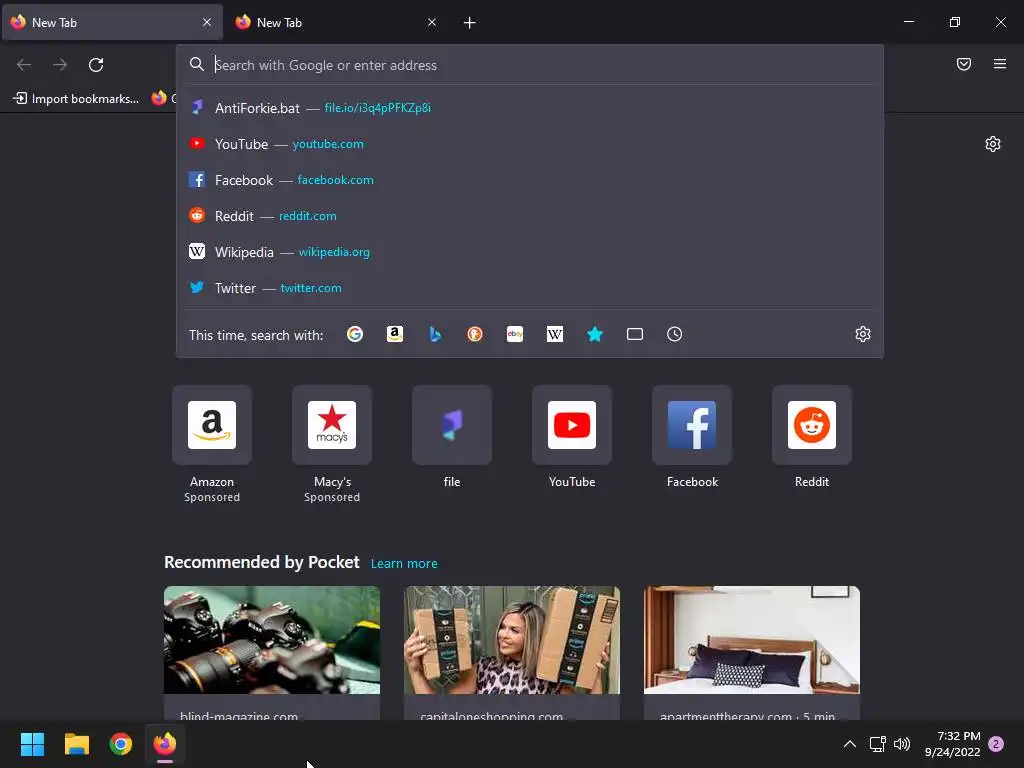Viewport: 1024px width, 768px height.
Task: Search this time with Wikipedia icon
Action: tap(554, 334)
